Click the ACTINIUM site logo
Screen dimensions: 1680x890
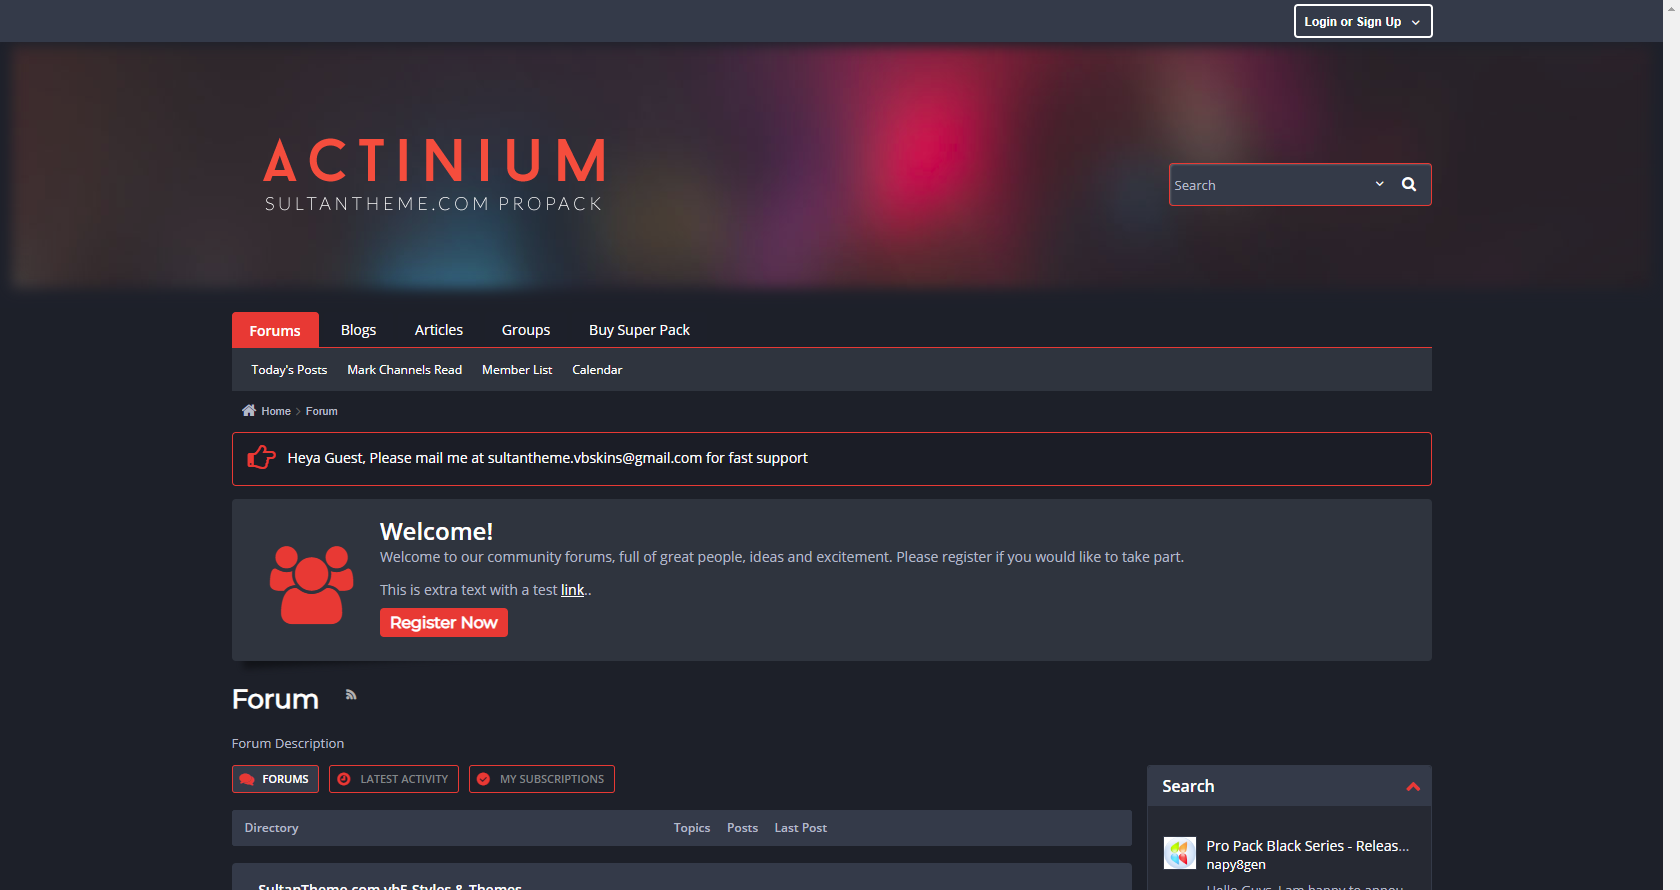tap(434, 175)
